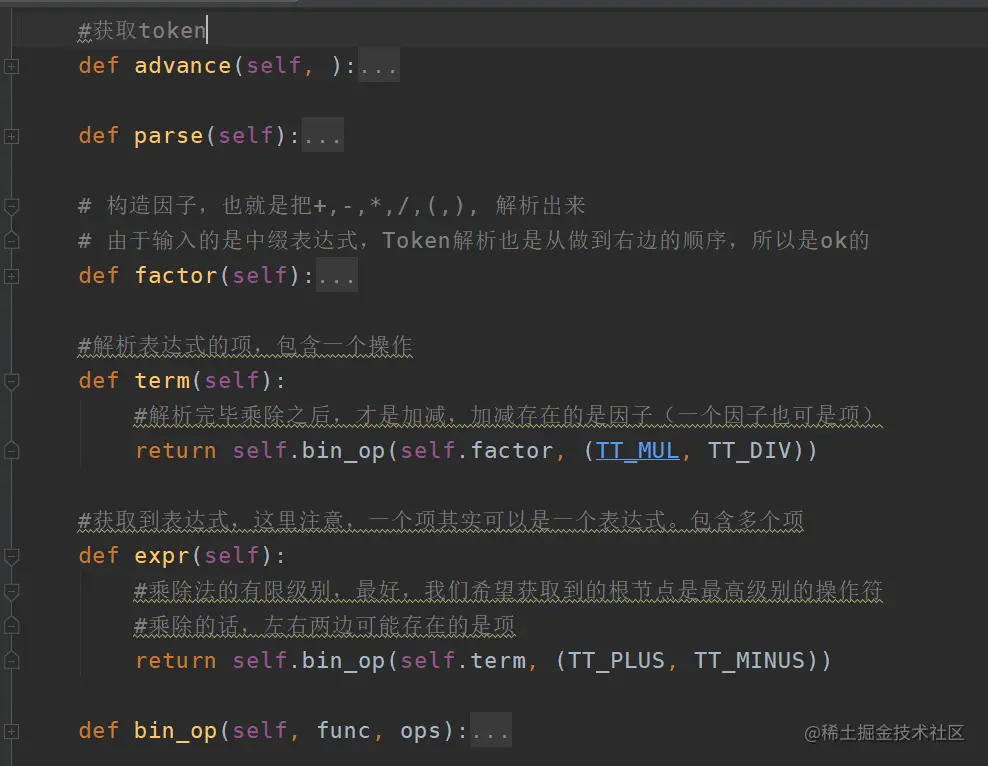Click the TT_MINUS constant
The image size is (988, 766).
749,661
